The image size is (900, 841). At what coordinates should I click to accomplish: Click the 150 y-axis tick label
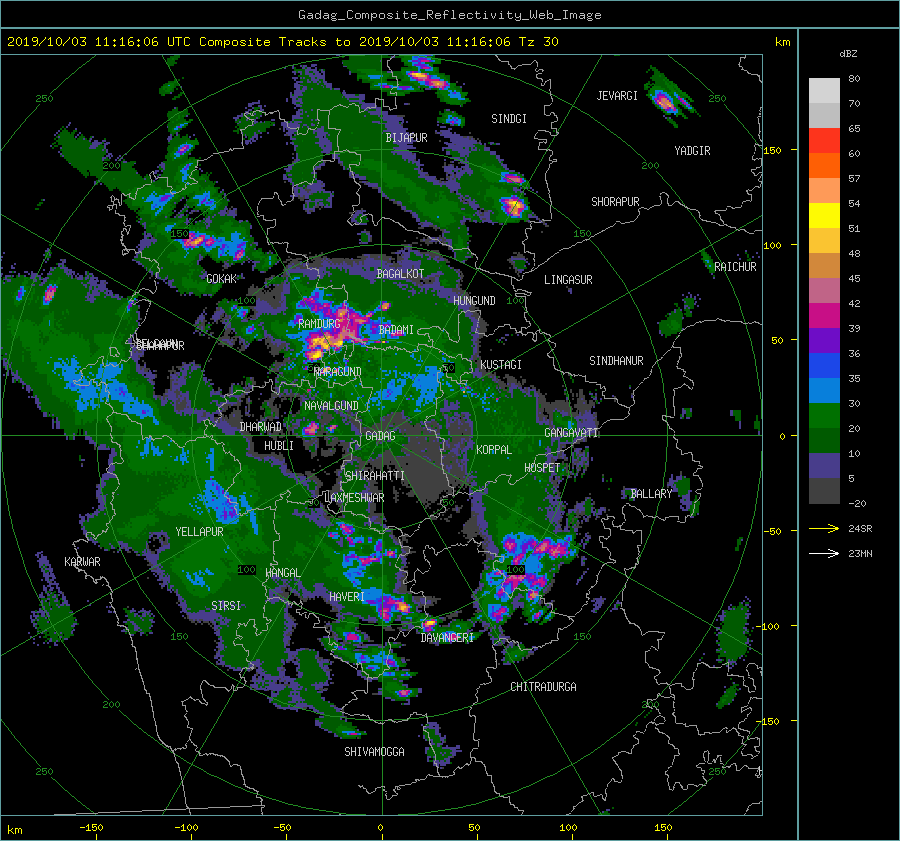click(772, 150)
